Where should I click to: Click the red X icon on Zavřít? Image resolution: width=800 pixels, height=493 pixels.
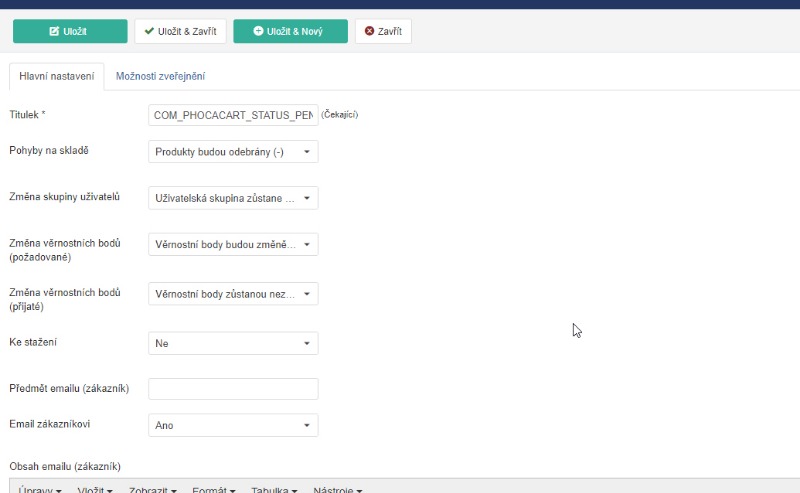click(x=369, y=31)
